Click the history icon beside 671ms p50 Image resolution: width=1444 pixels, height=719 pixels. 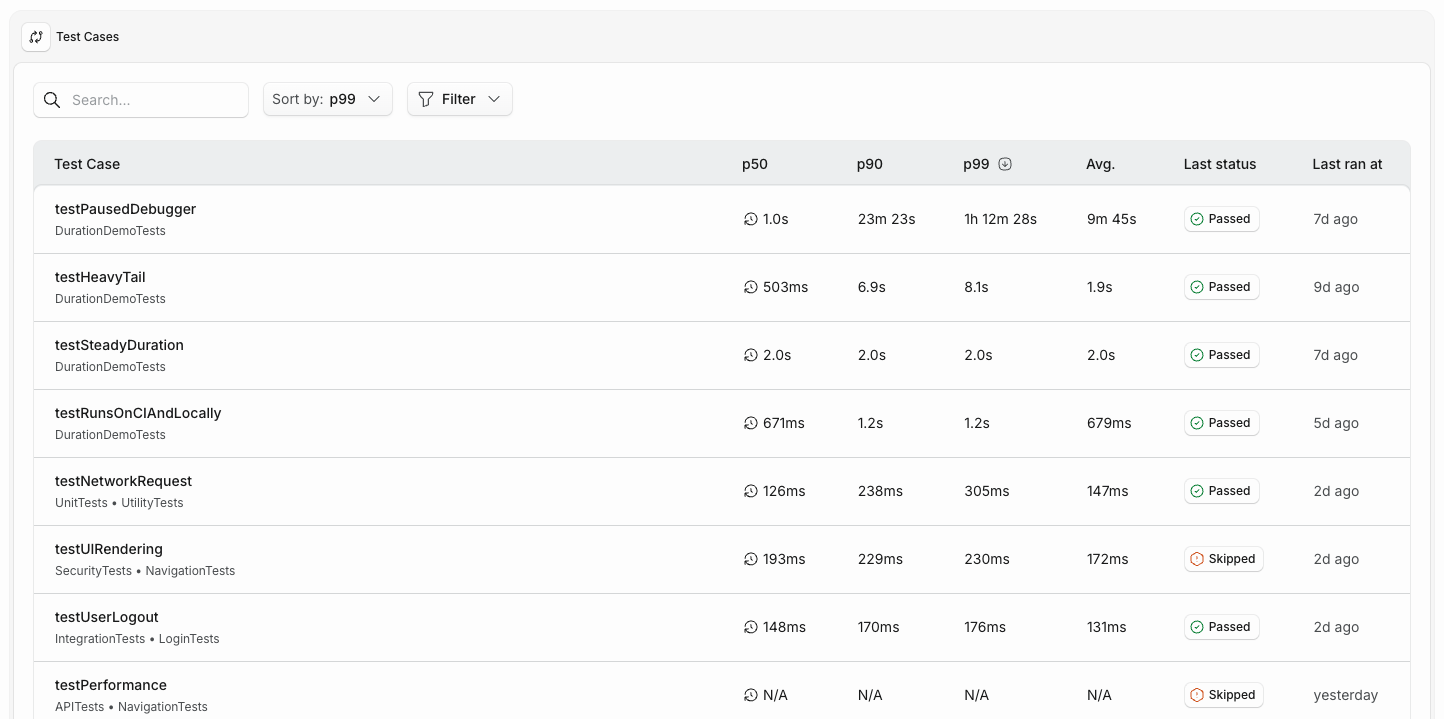[751, 423]
